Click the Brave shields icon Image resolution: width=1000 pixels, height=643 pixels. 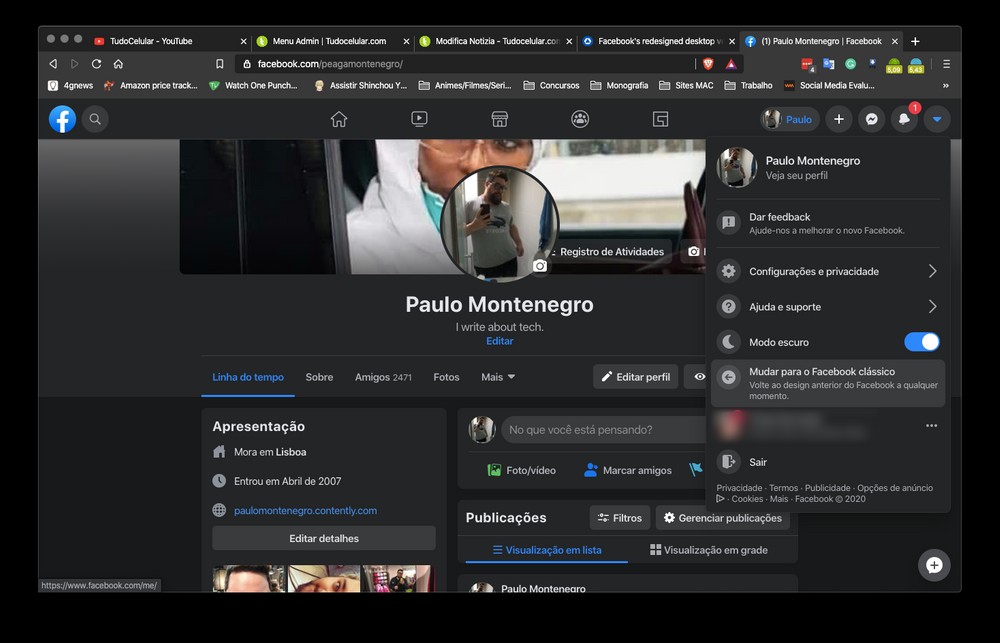(708, 64)
